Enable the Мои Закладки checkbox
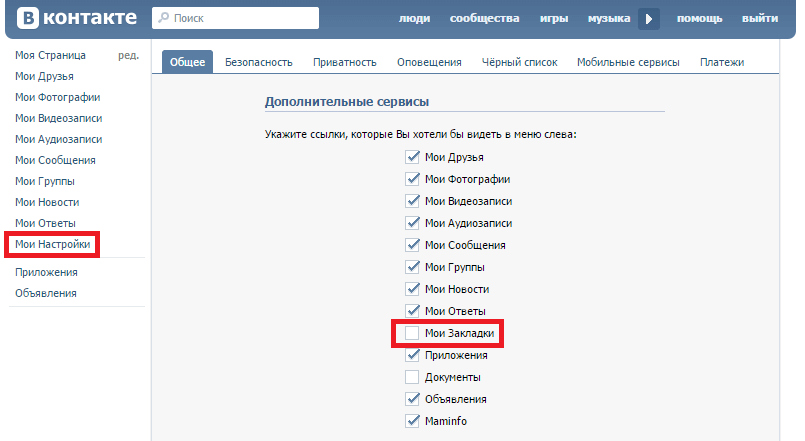Viewport: 805px width, 441px height. (412, 333)
